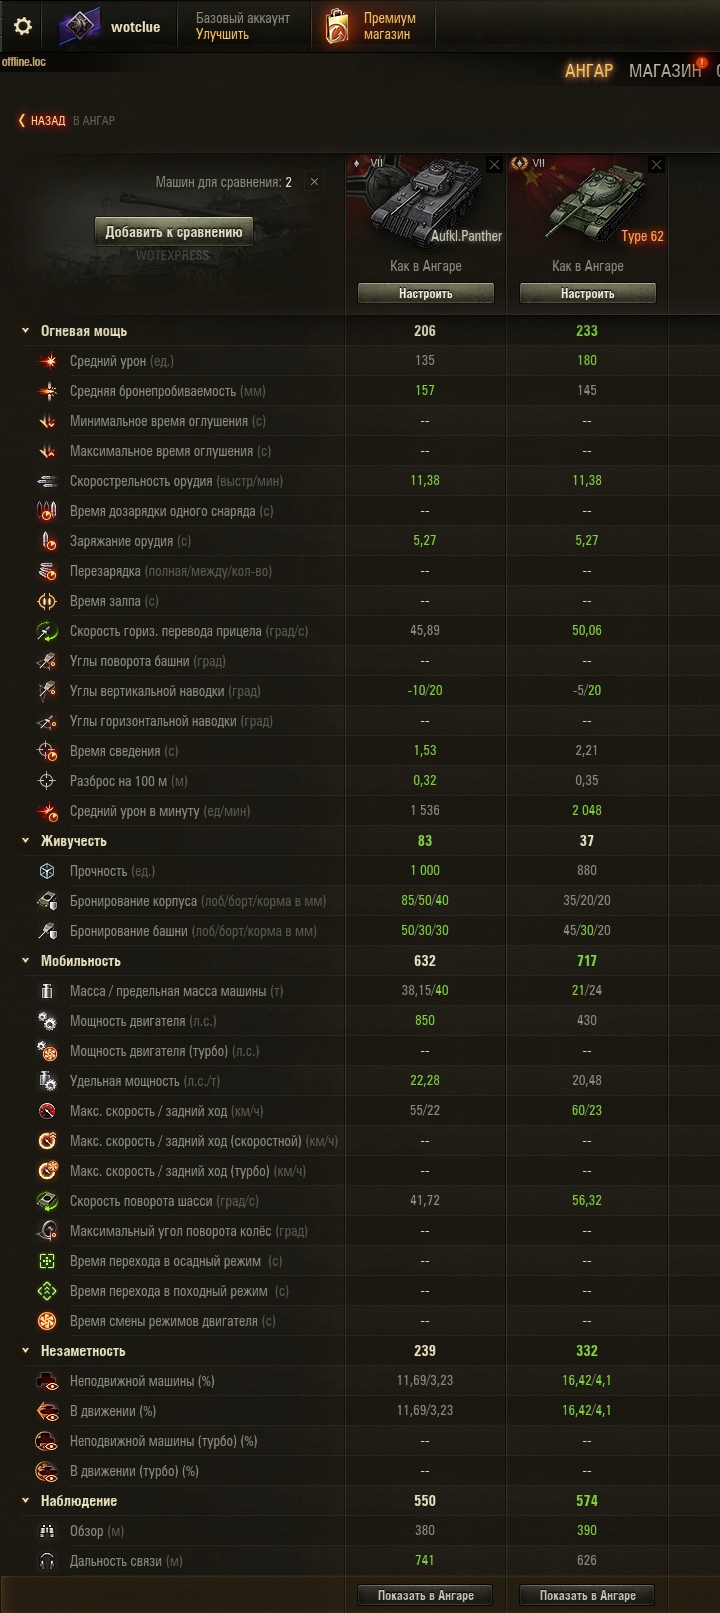Click the Добавить к сравнению button
This screenshot has width=720, height=1613.
click(174, 232)
